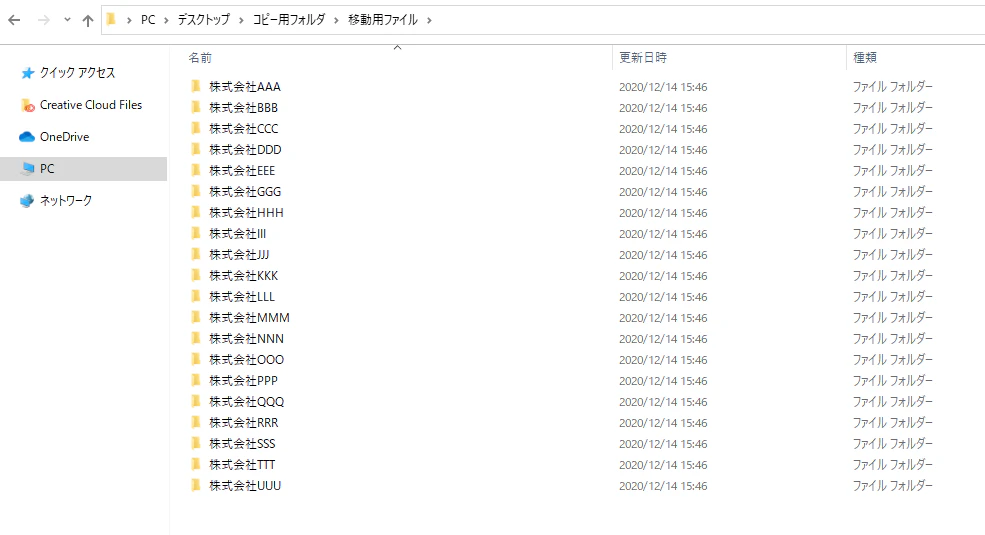Image resolution: width=985 pixels, height=535 pixels.
Task: Sort by 更新日時 column header
Action: (643, 58)
